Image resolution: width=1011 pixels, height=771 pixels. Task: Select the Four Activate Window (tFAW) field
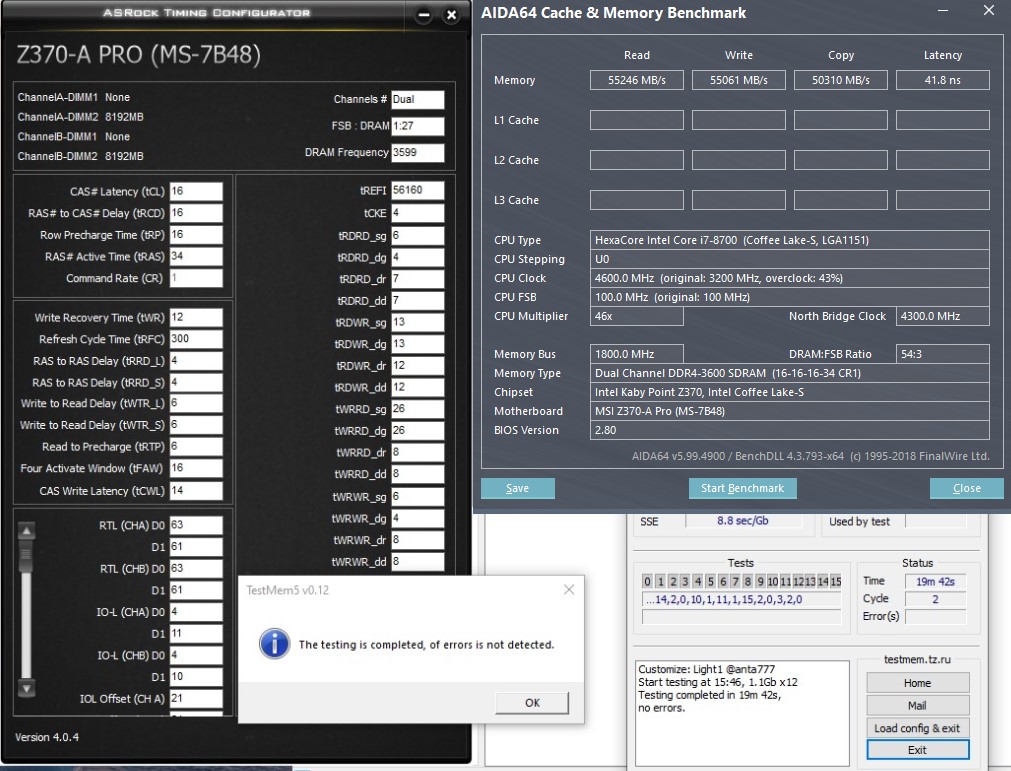[196, 468]
